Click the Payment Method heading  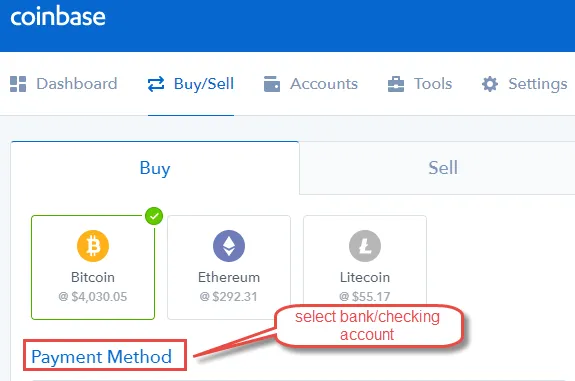[102, 356]
